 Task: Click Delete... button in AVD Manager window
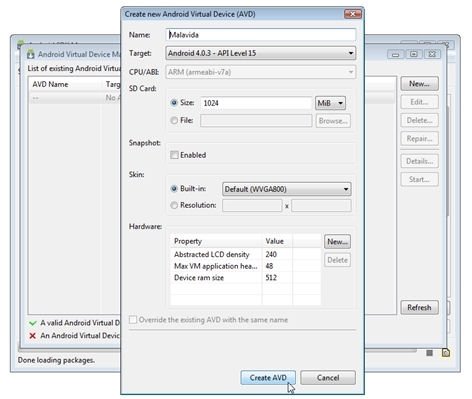click(x=419, y=120)
